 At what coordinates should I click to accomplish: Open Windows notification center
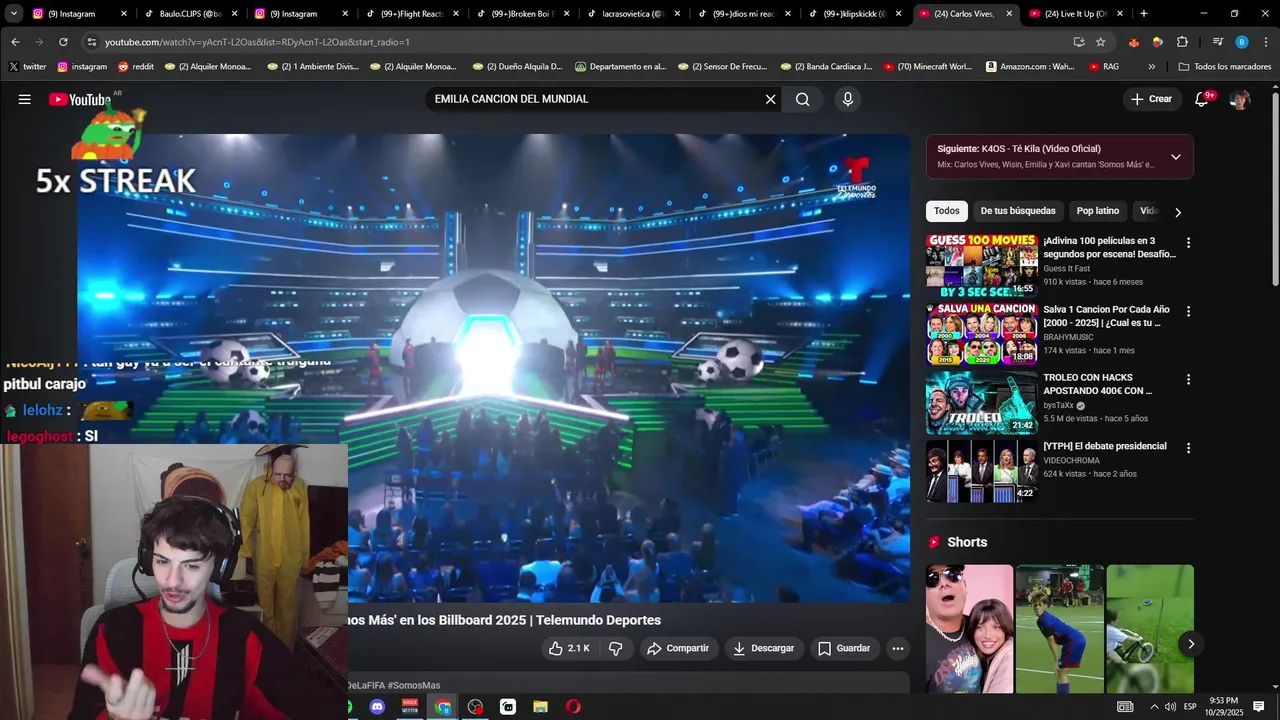pos(1259,707)
